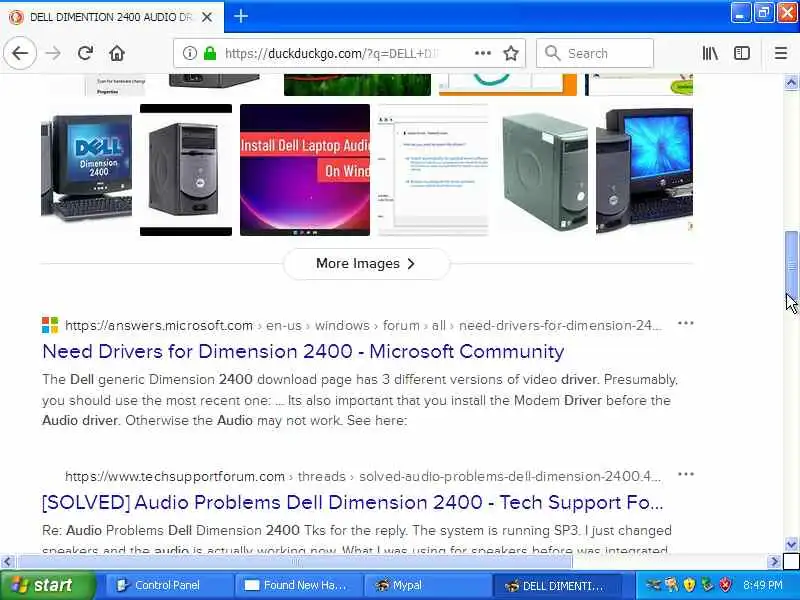Click horizontal scrollbar right arrow

pyautogui.click(x=774, y=562)
